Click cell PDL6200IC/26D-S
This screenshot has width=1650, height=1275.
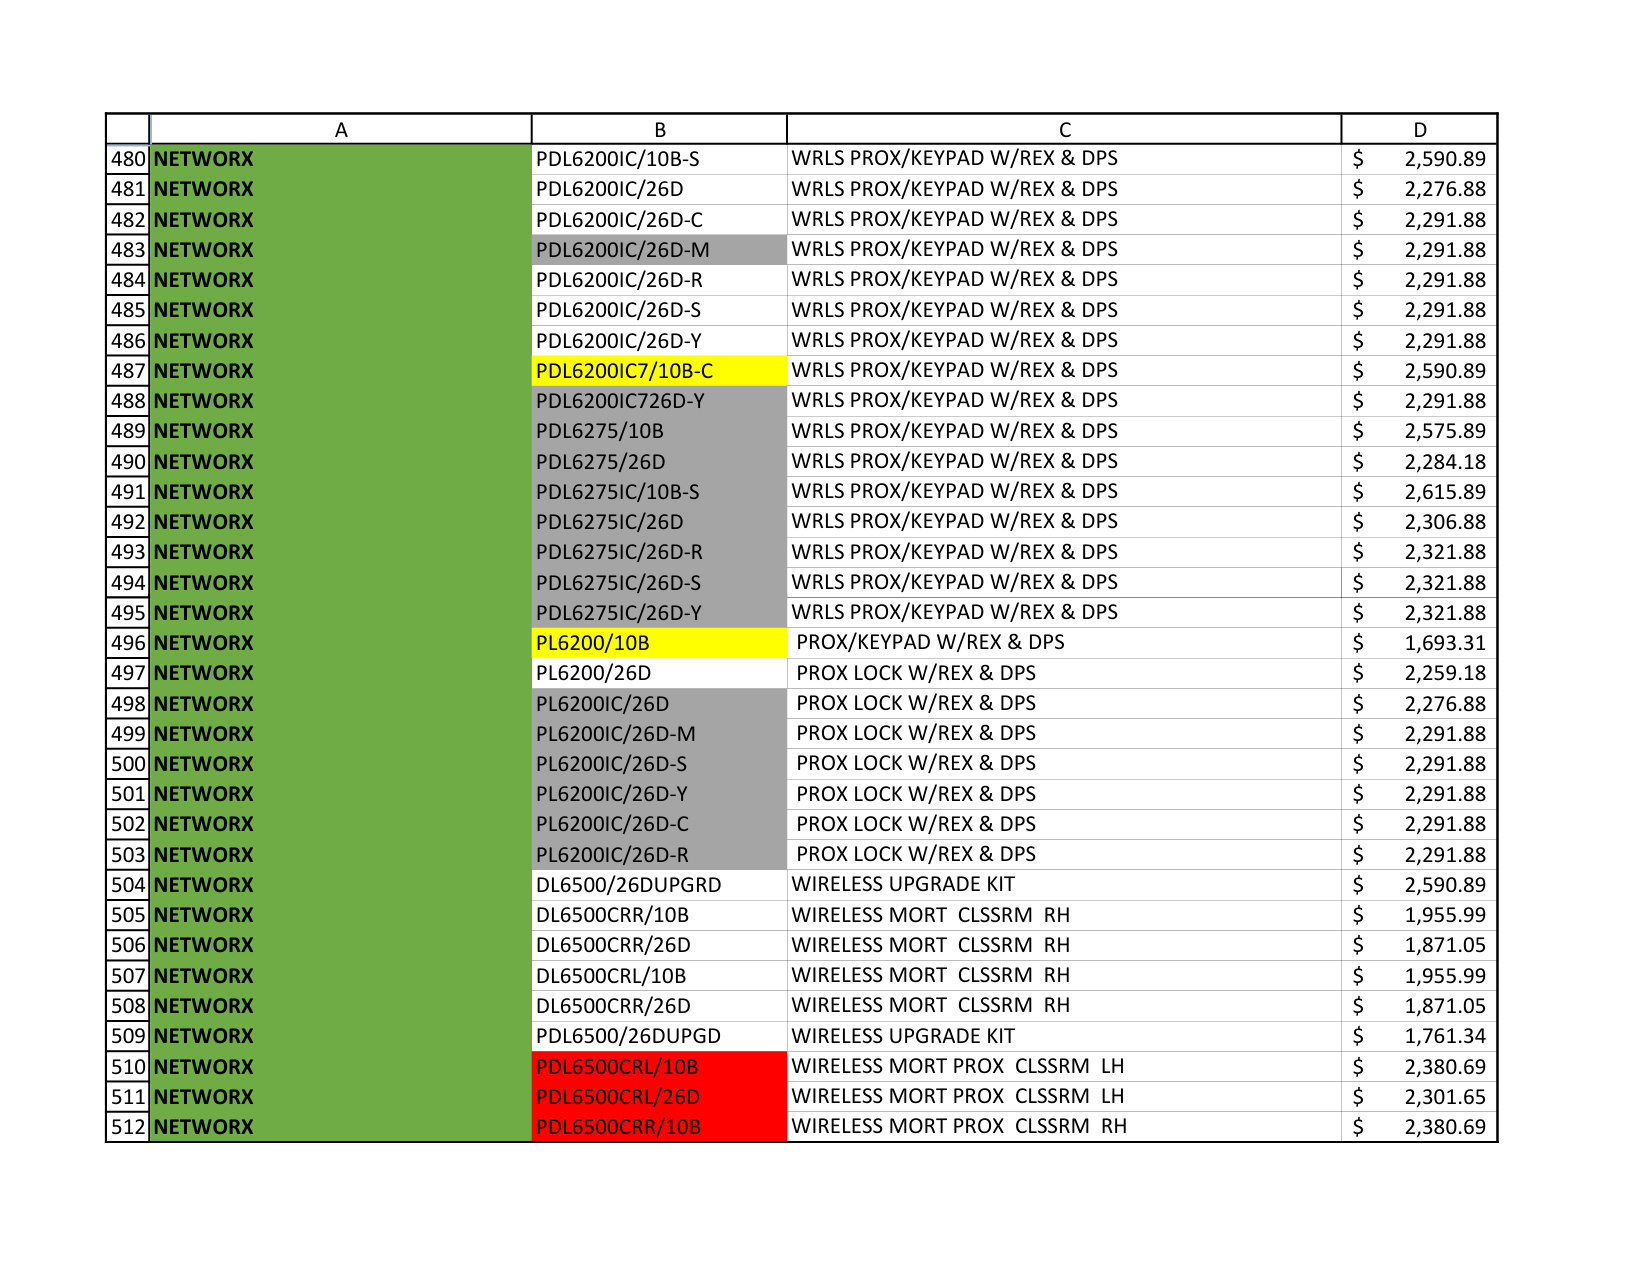click(659, 310)
